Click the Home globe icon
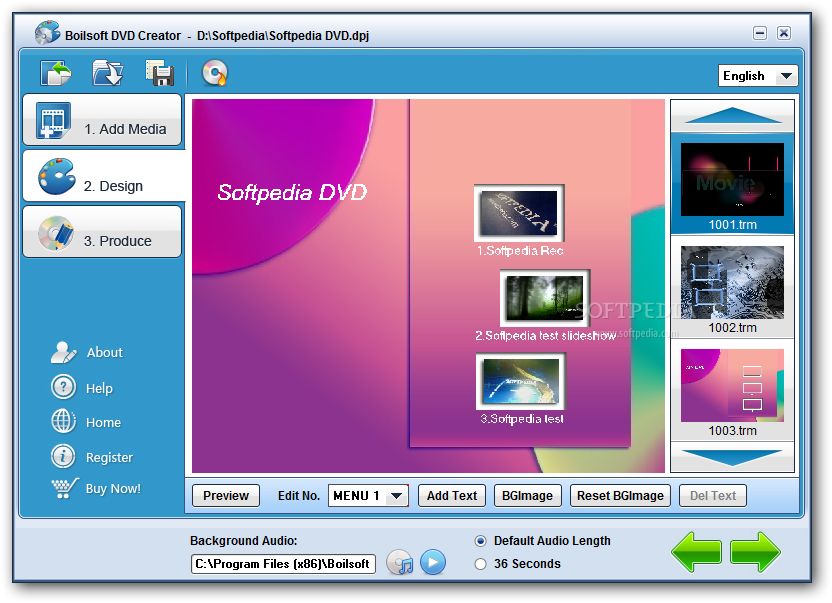Viewport: 832px width, 603px height. coord(63,421)
